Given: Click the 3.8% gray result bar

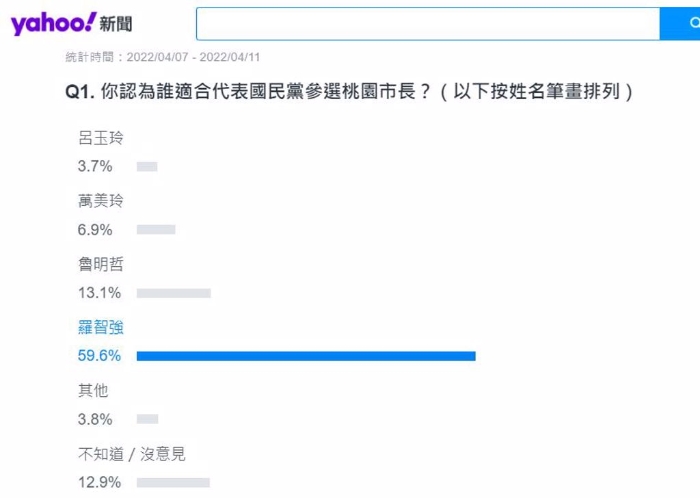Looking at the screenshot, I should [x=147, y=419].
